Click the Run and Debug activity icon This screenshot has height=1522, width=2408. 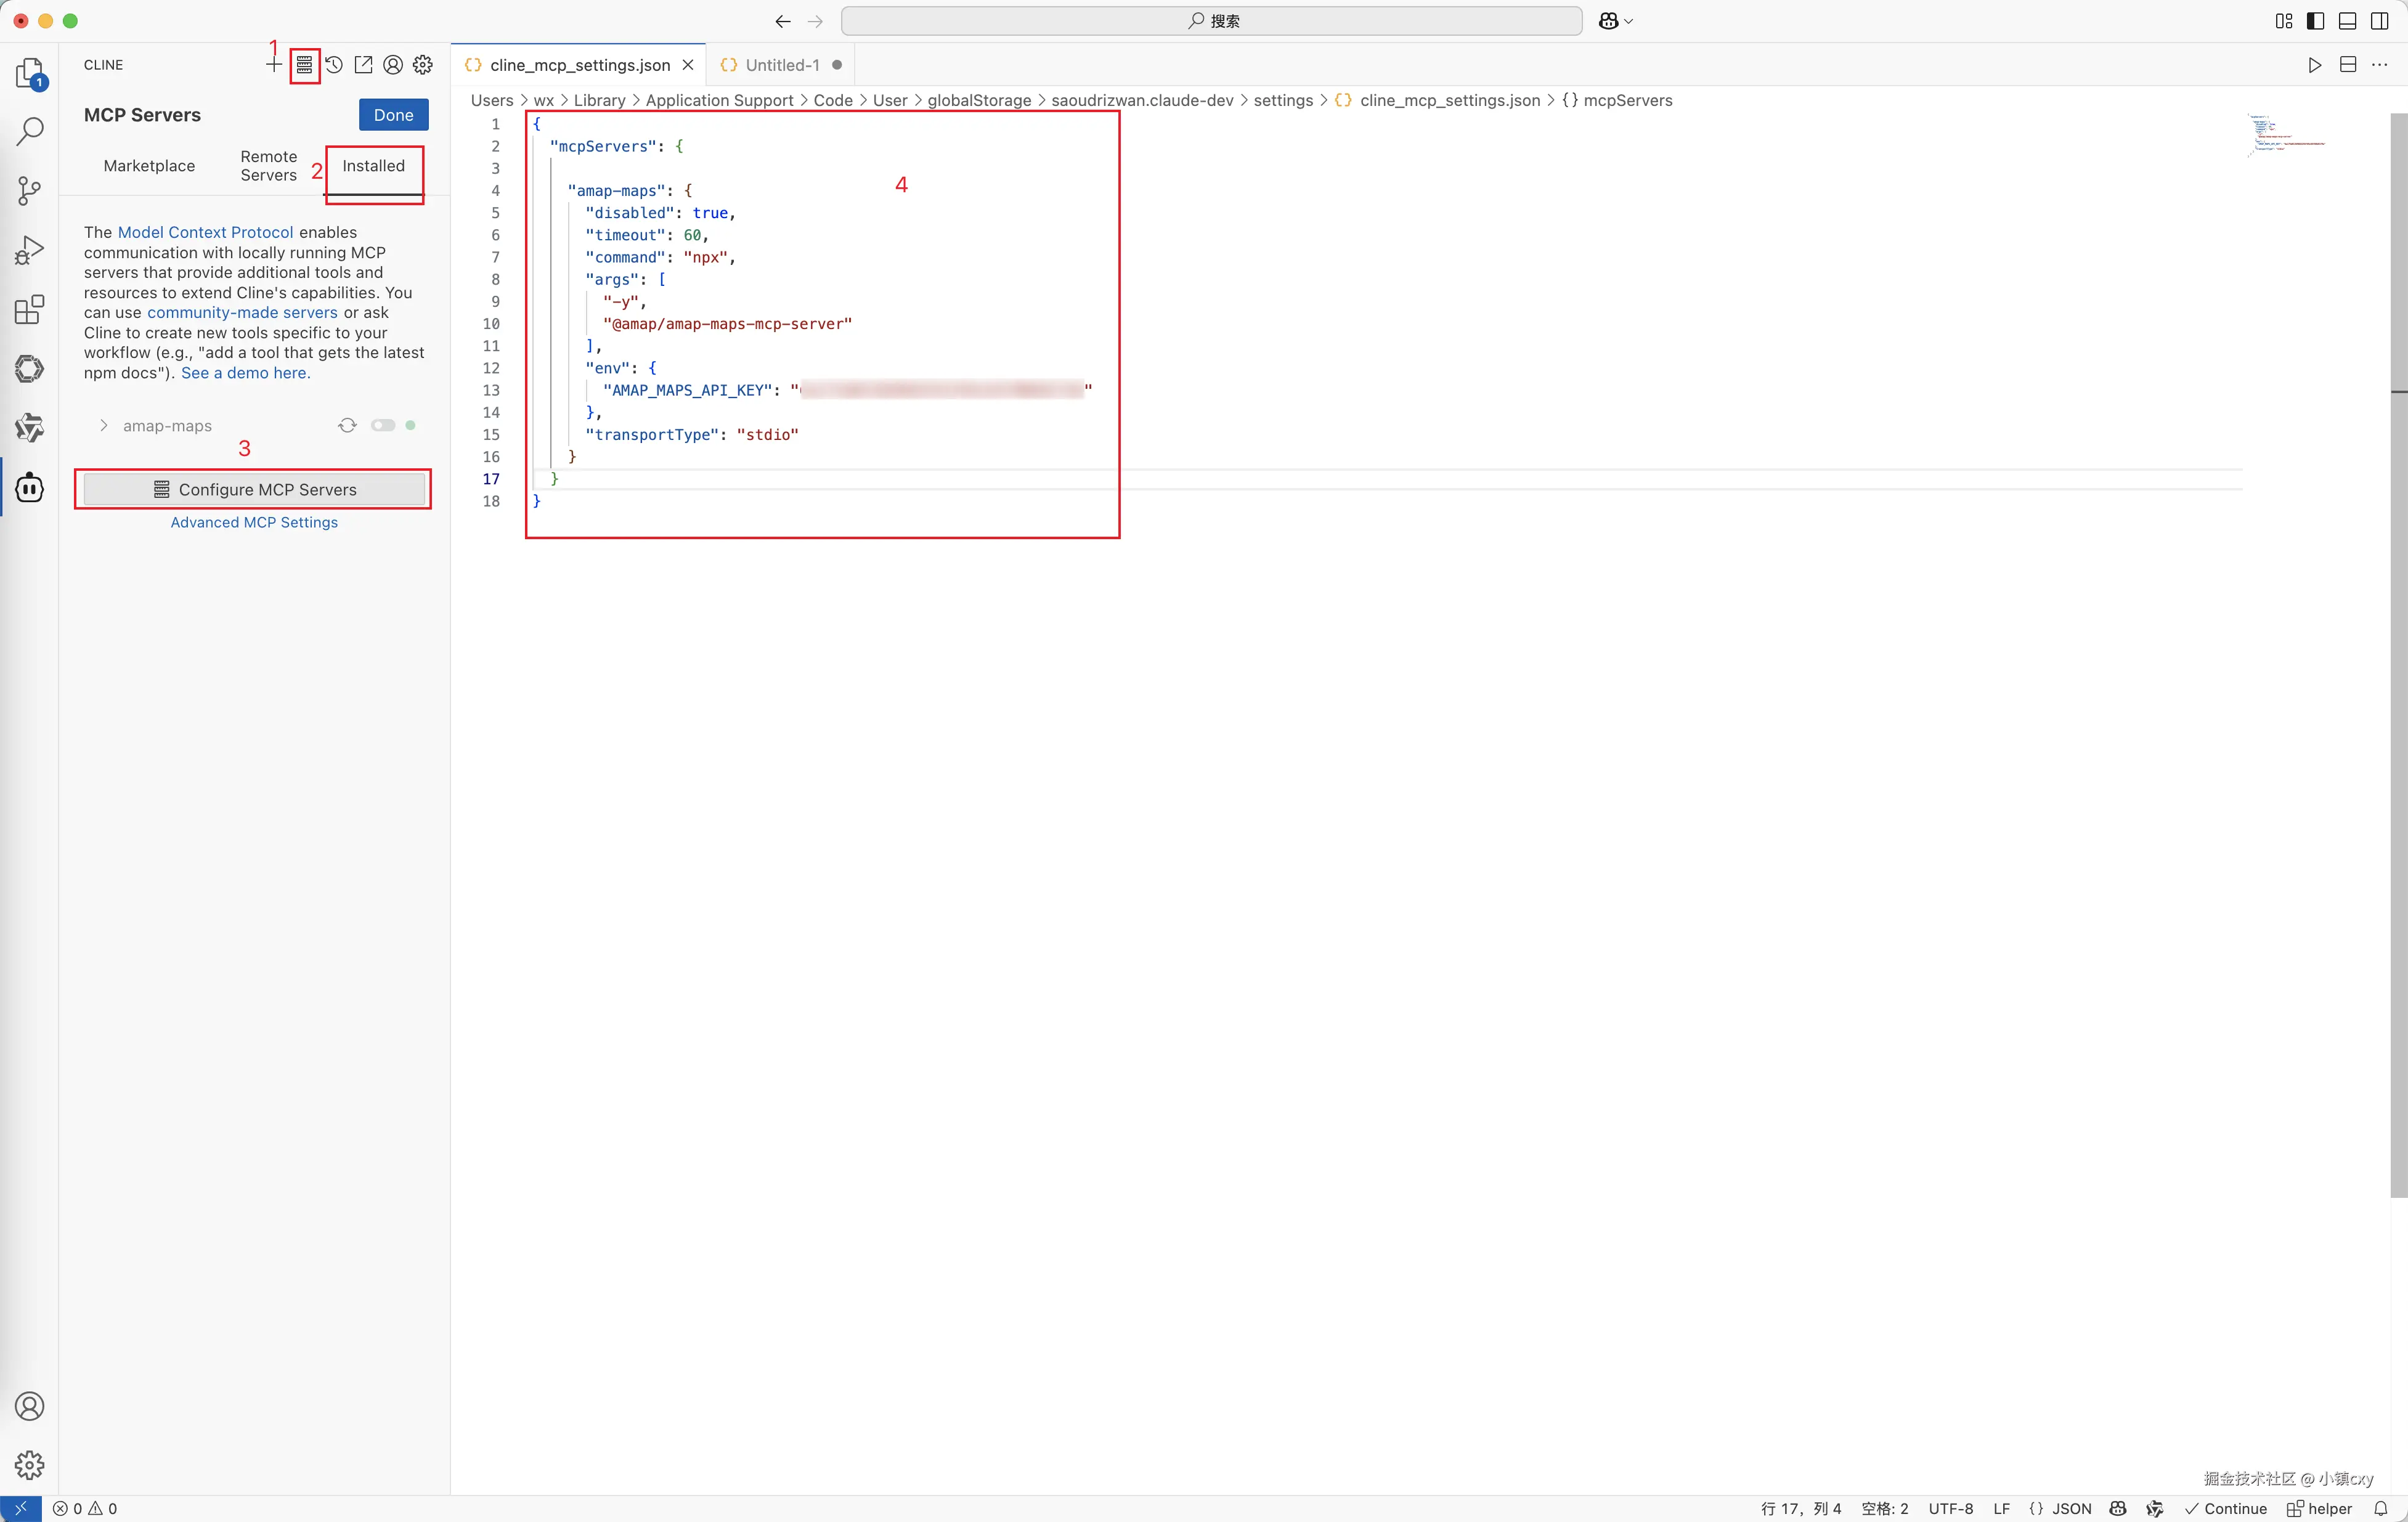coord(30,250)
